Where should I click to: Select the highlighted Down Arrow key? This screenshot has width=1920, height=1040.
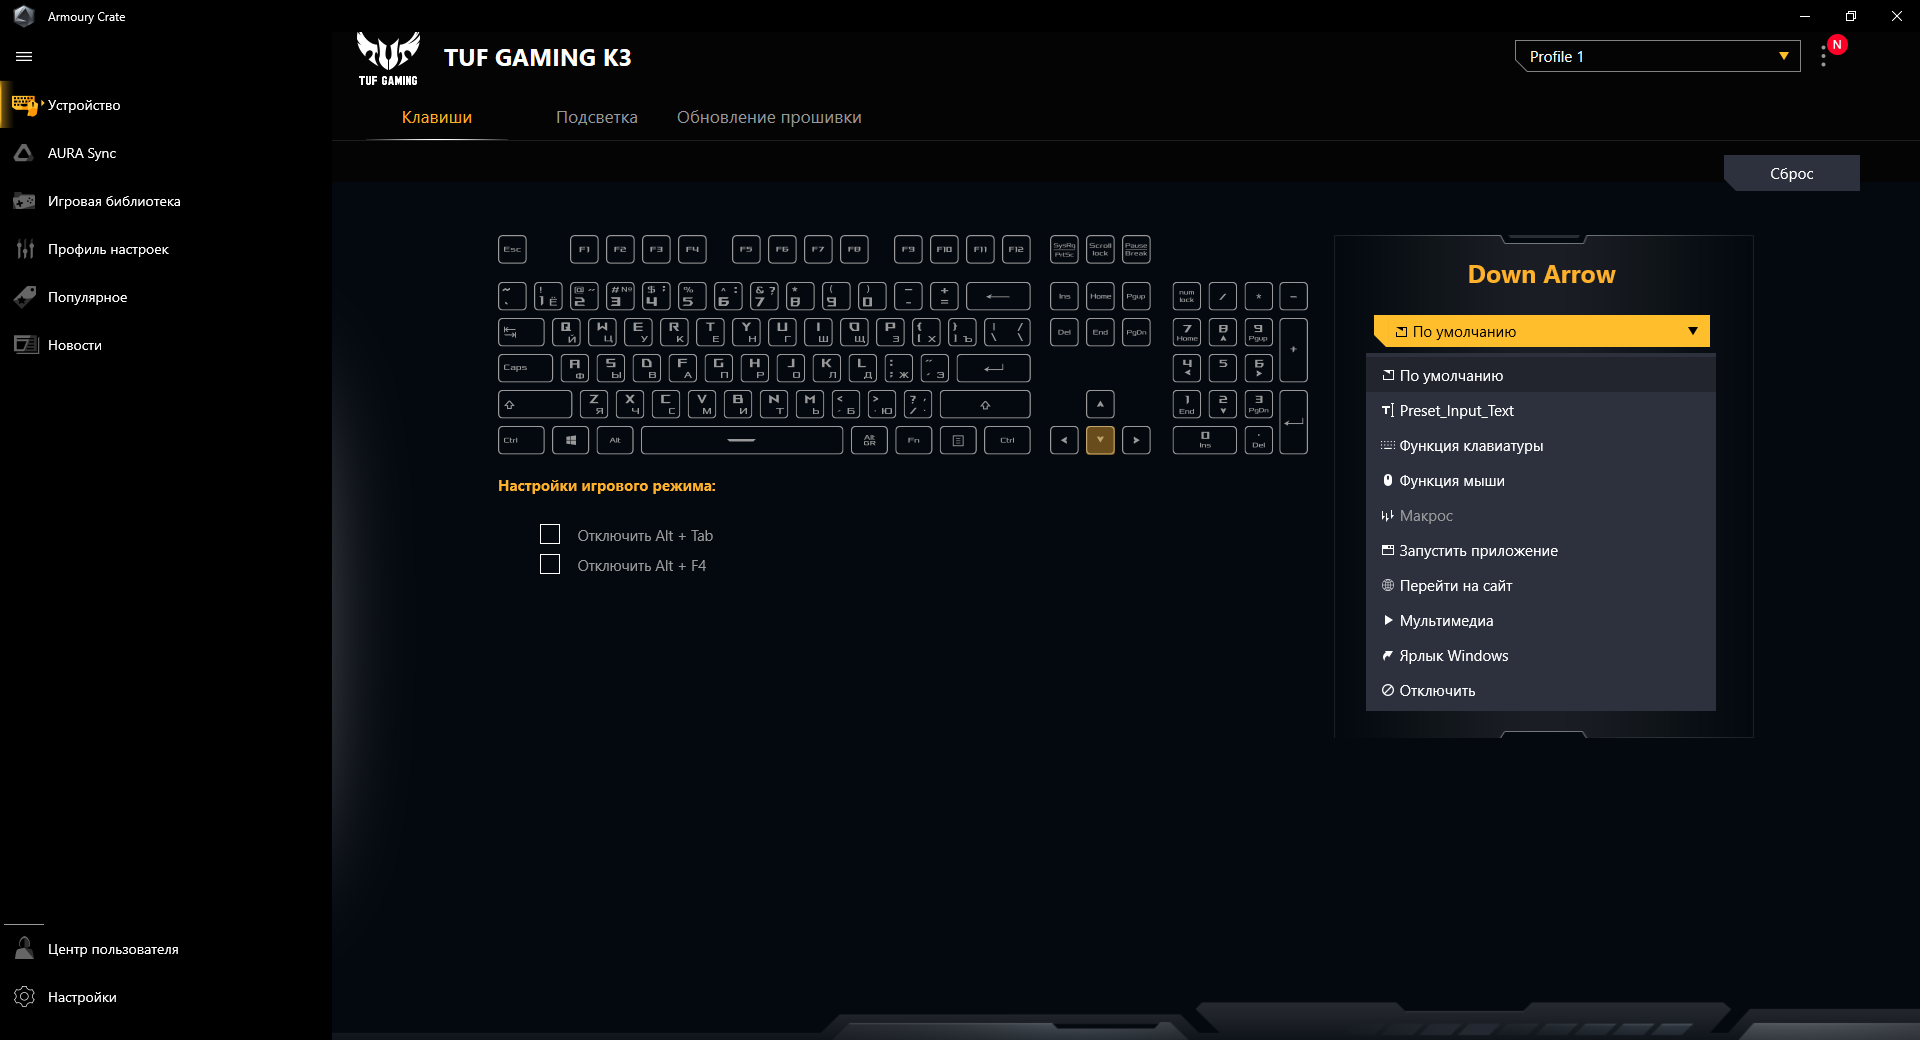(x=1100, y=440)
